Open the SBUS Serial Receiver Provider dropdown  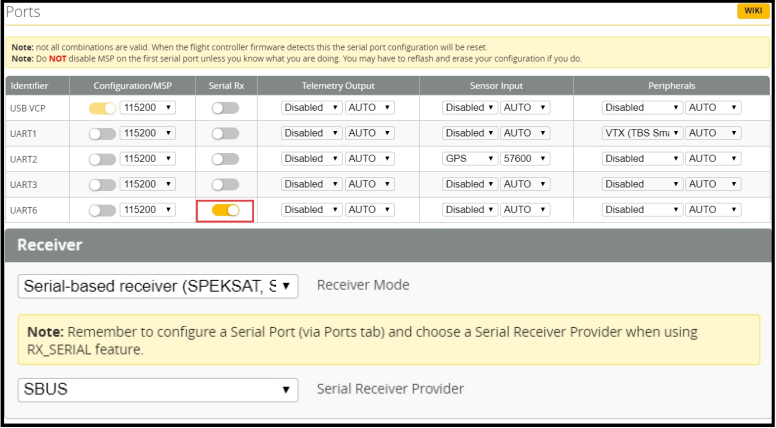point(158,389)
